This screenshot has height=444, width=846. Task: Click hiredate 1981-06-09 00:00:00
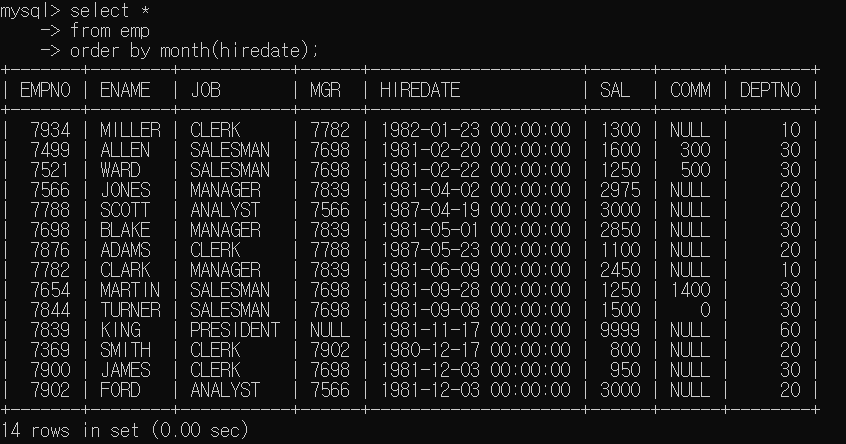pyautogui.click(x=475, y=270)
